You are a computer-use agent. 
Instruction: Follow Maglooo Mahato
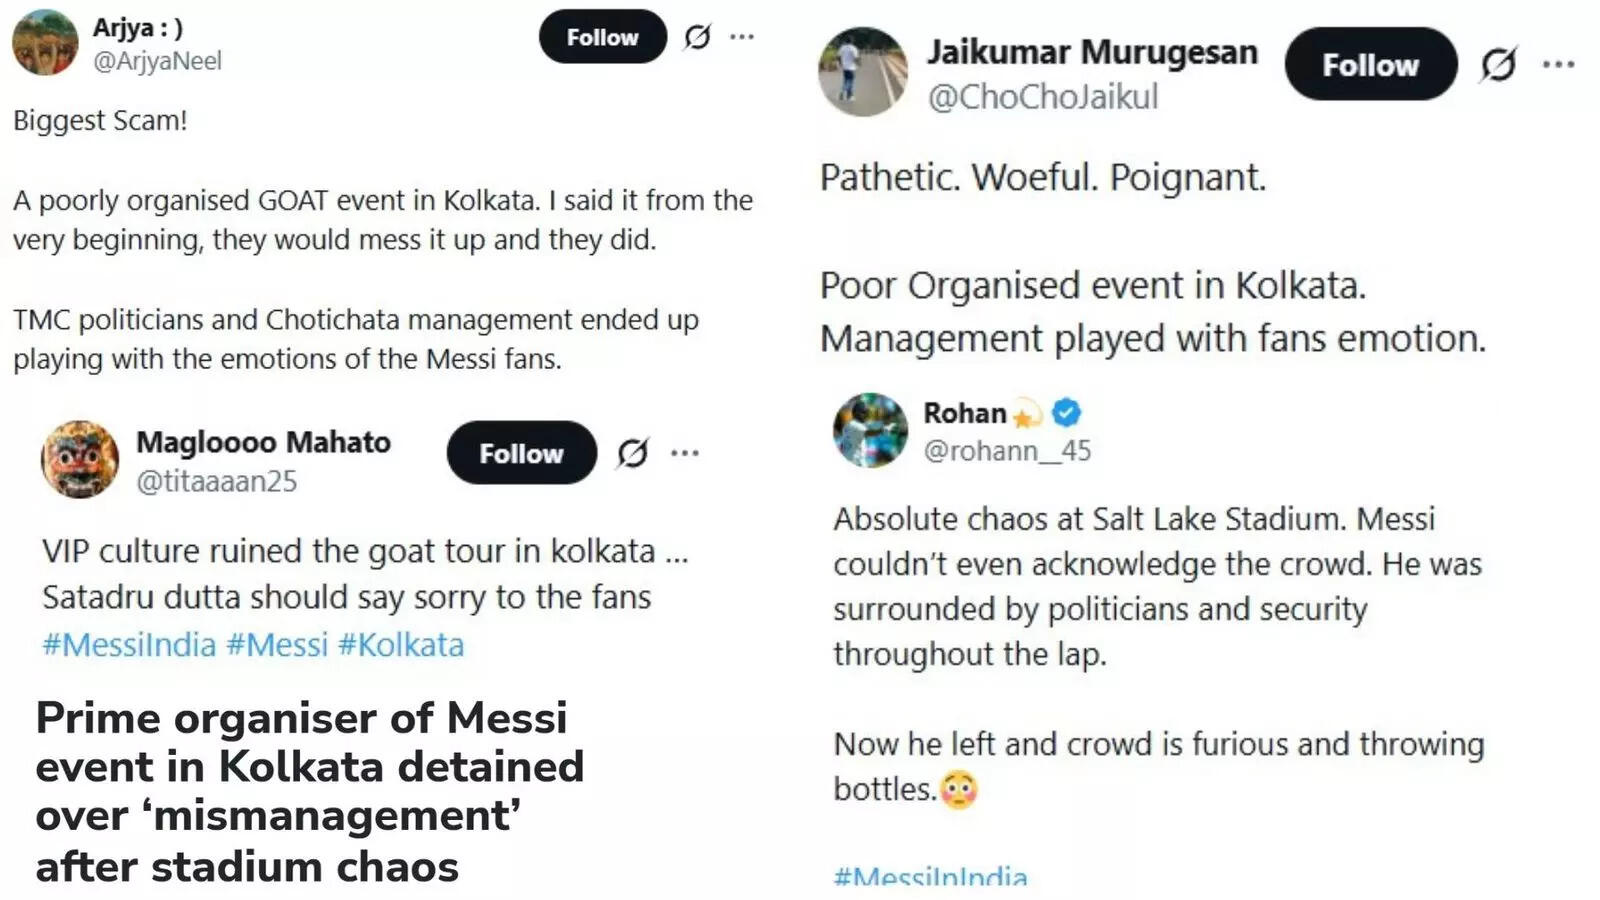pyautogui.click(x=521, y=453)
